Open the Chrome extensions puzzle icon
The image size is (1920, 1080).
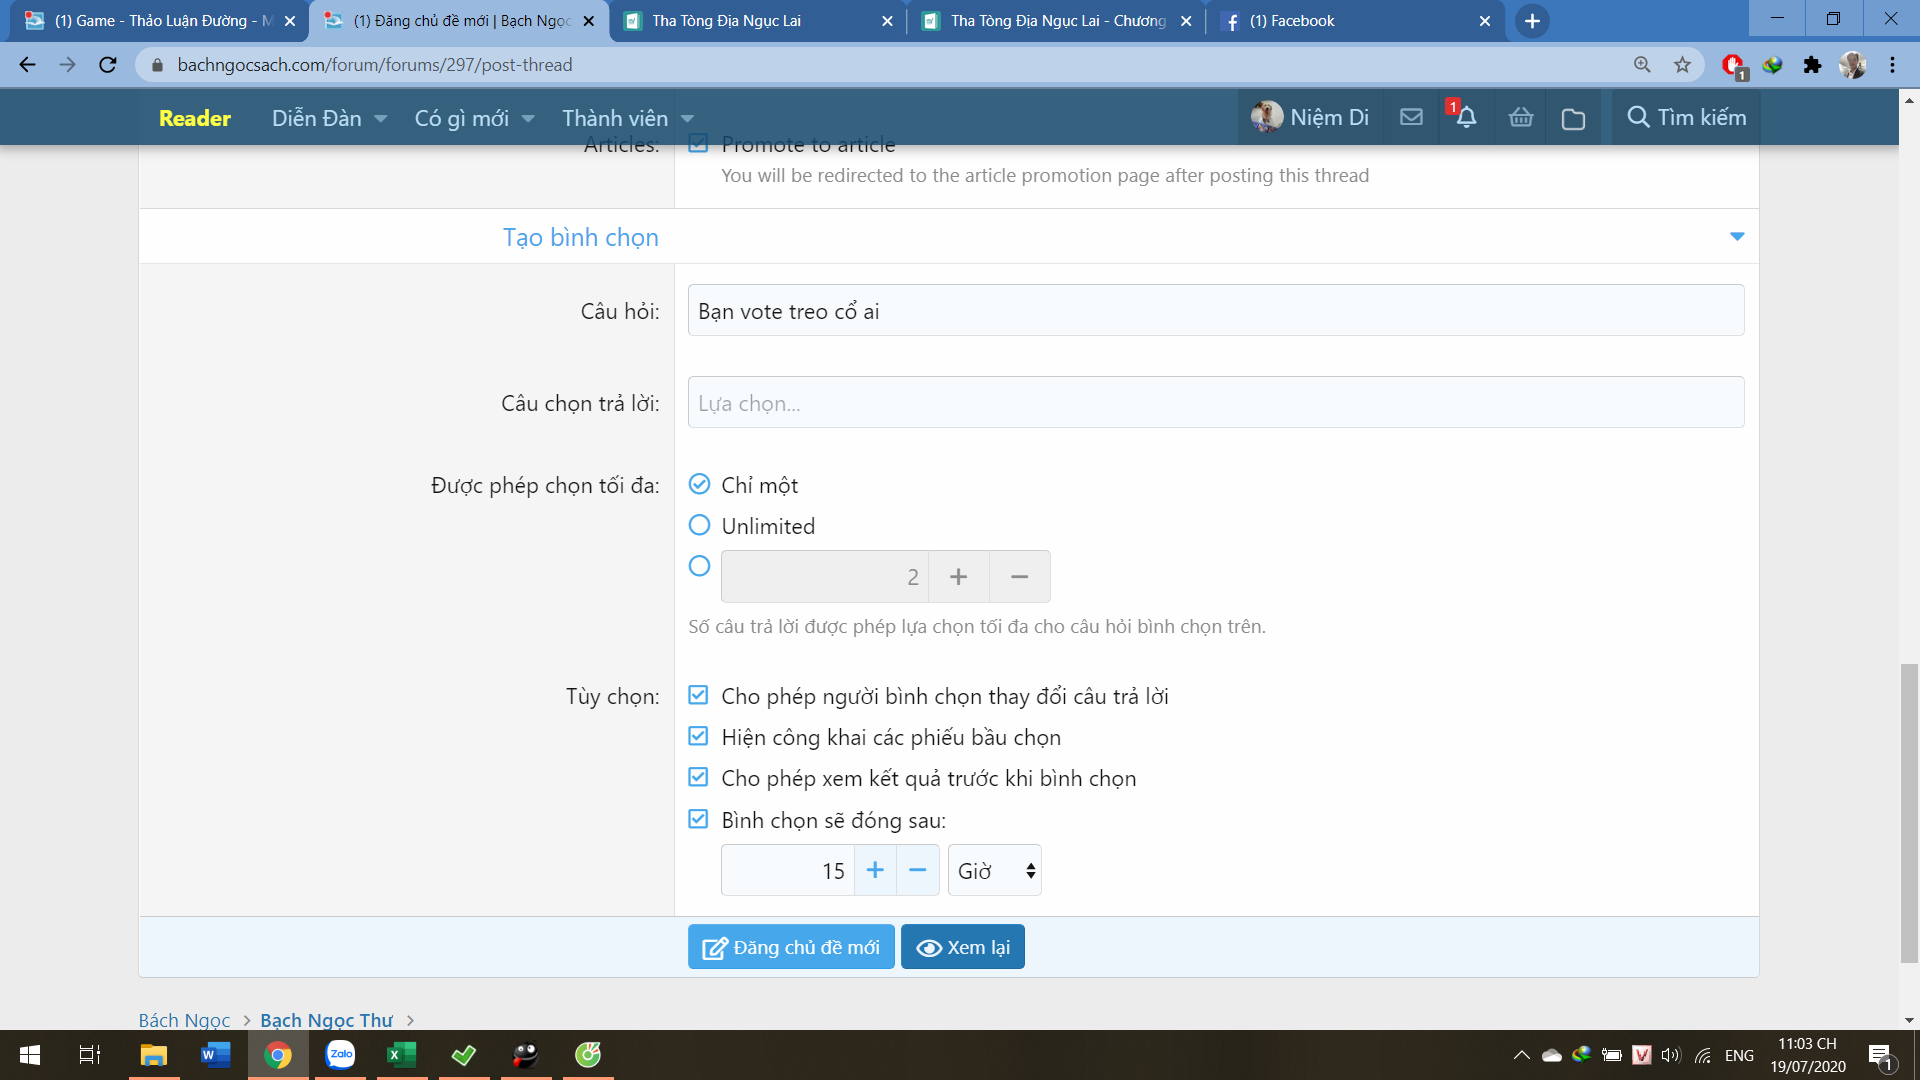[x=1812, y=65]
